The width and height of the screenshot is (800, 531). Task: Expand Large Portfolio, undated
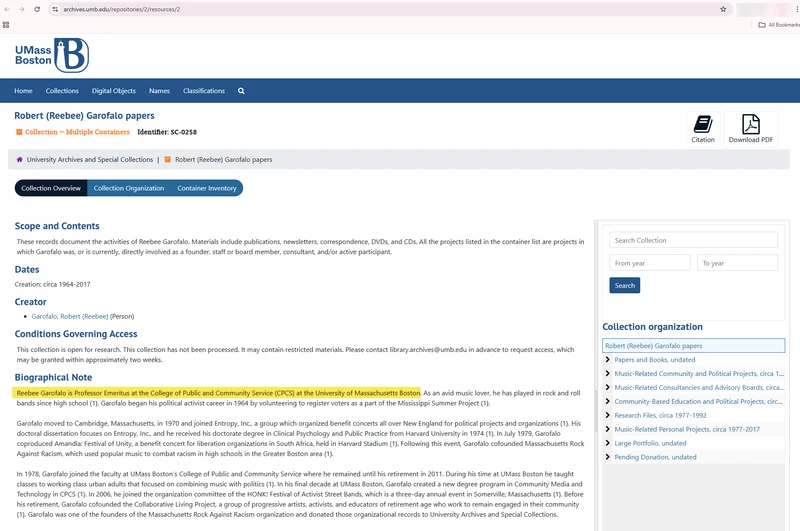(x=607, y=443)
